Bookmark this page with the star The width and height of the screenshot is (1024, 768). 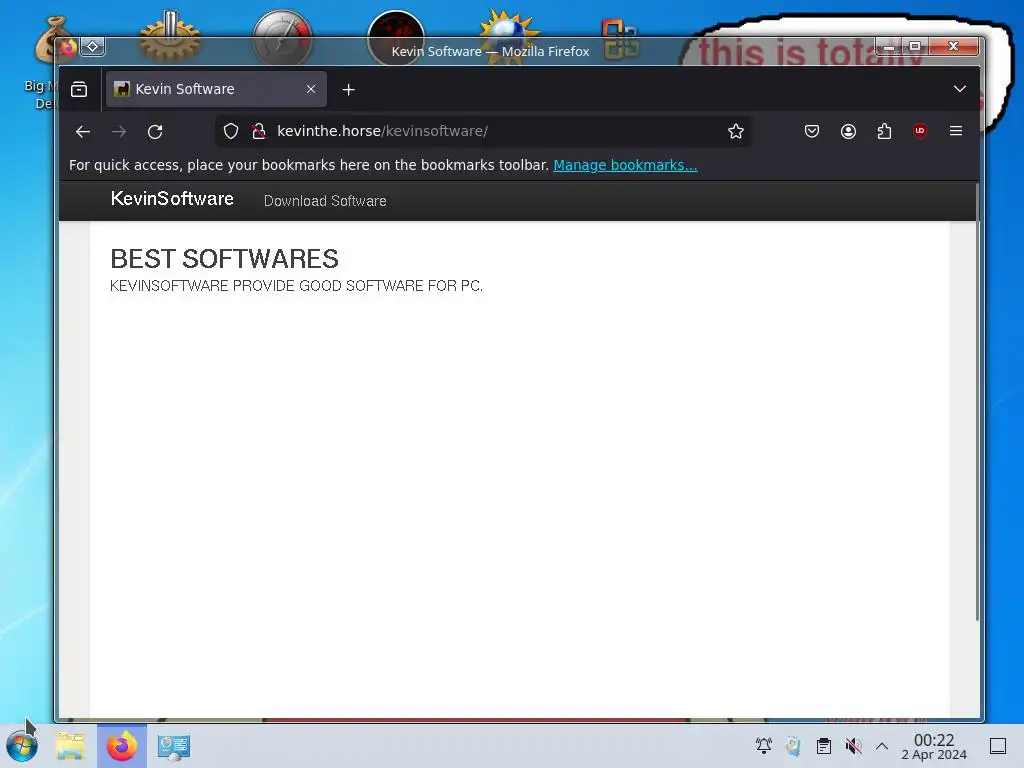click(x=736, y=131)
